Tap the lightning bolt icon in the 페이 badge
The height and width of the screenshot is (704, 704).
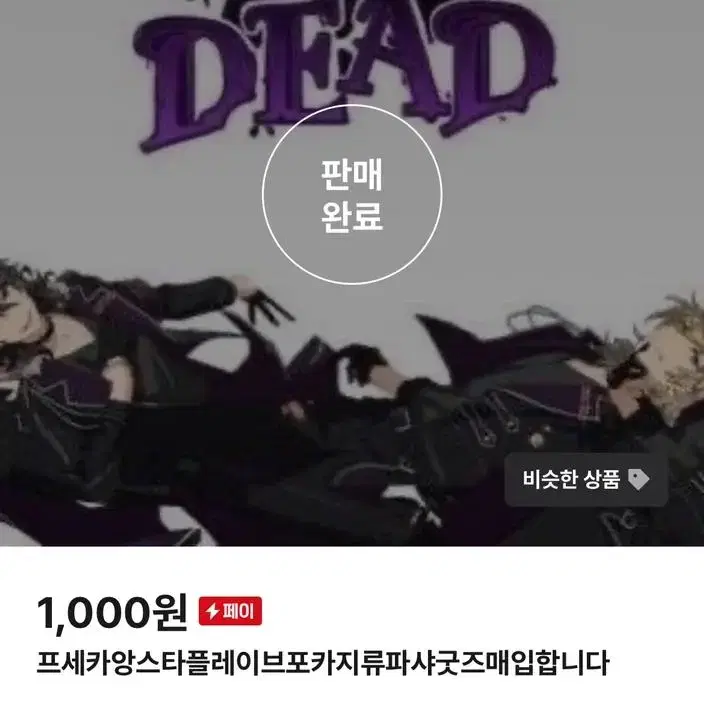tap(212, 611)
